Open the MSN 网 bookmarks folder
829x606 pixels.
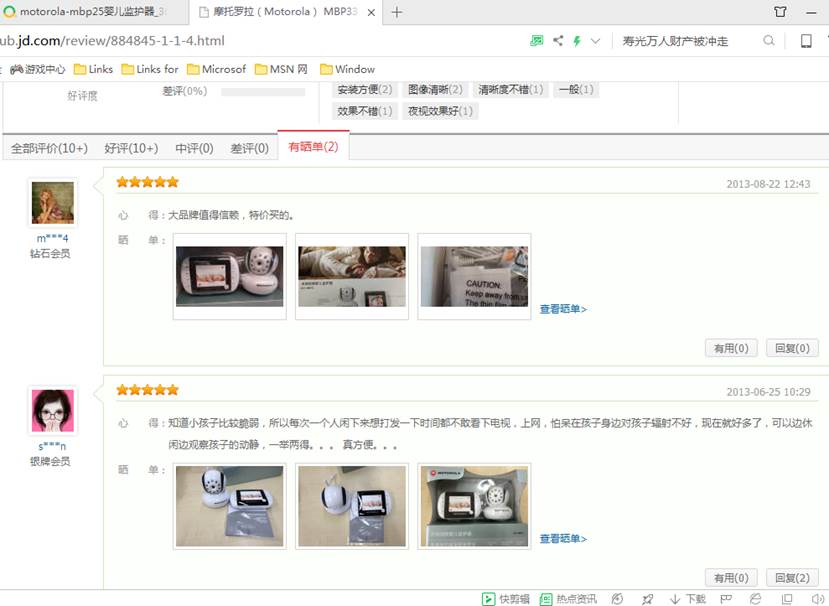[281, 69]
